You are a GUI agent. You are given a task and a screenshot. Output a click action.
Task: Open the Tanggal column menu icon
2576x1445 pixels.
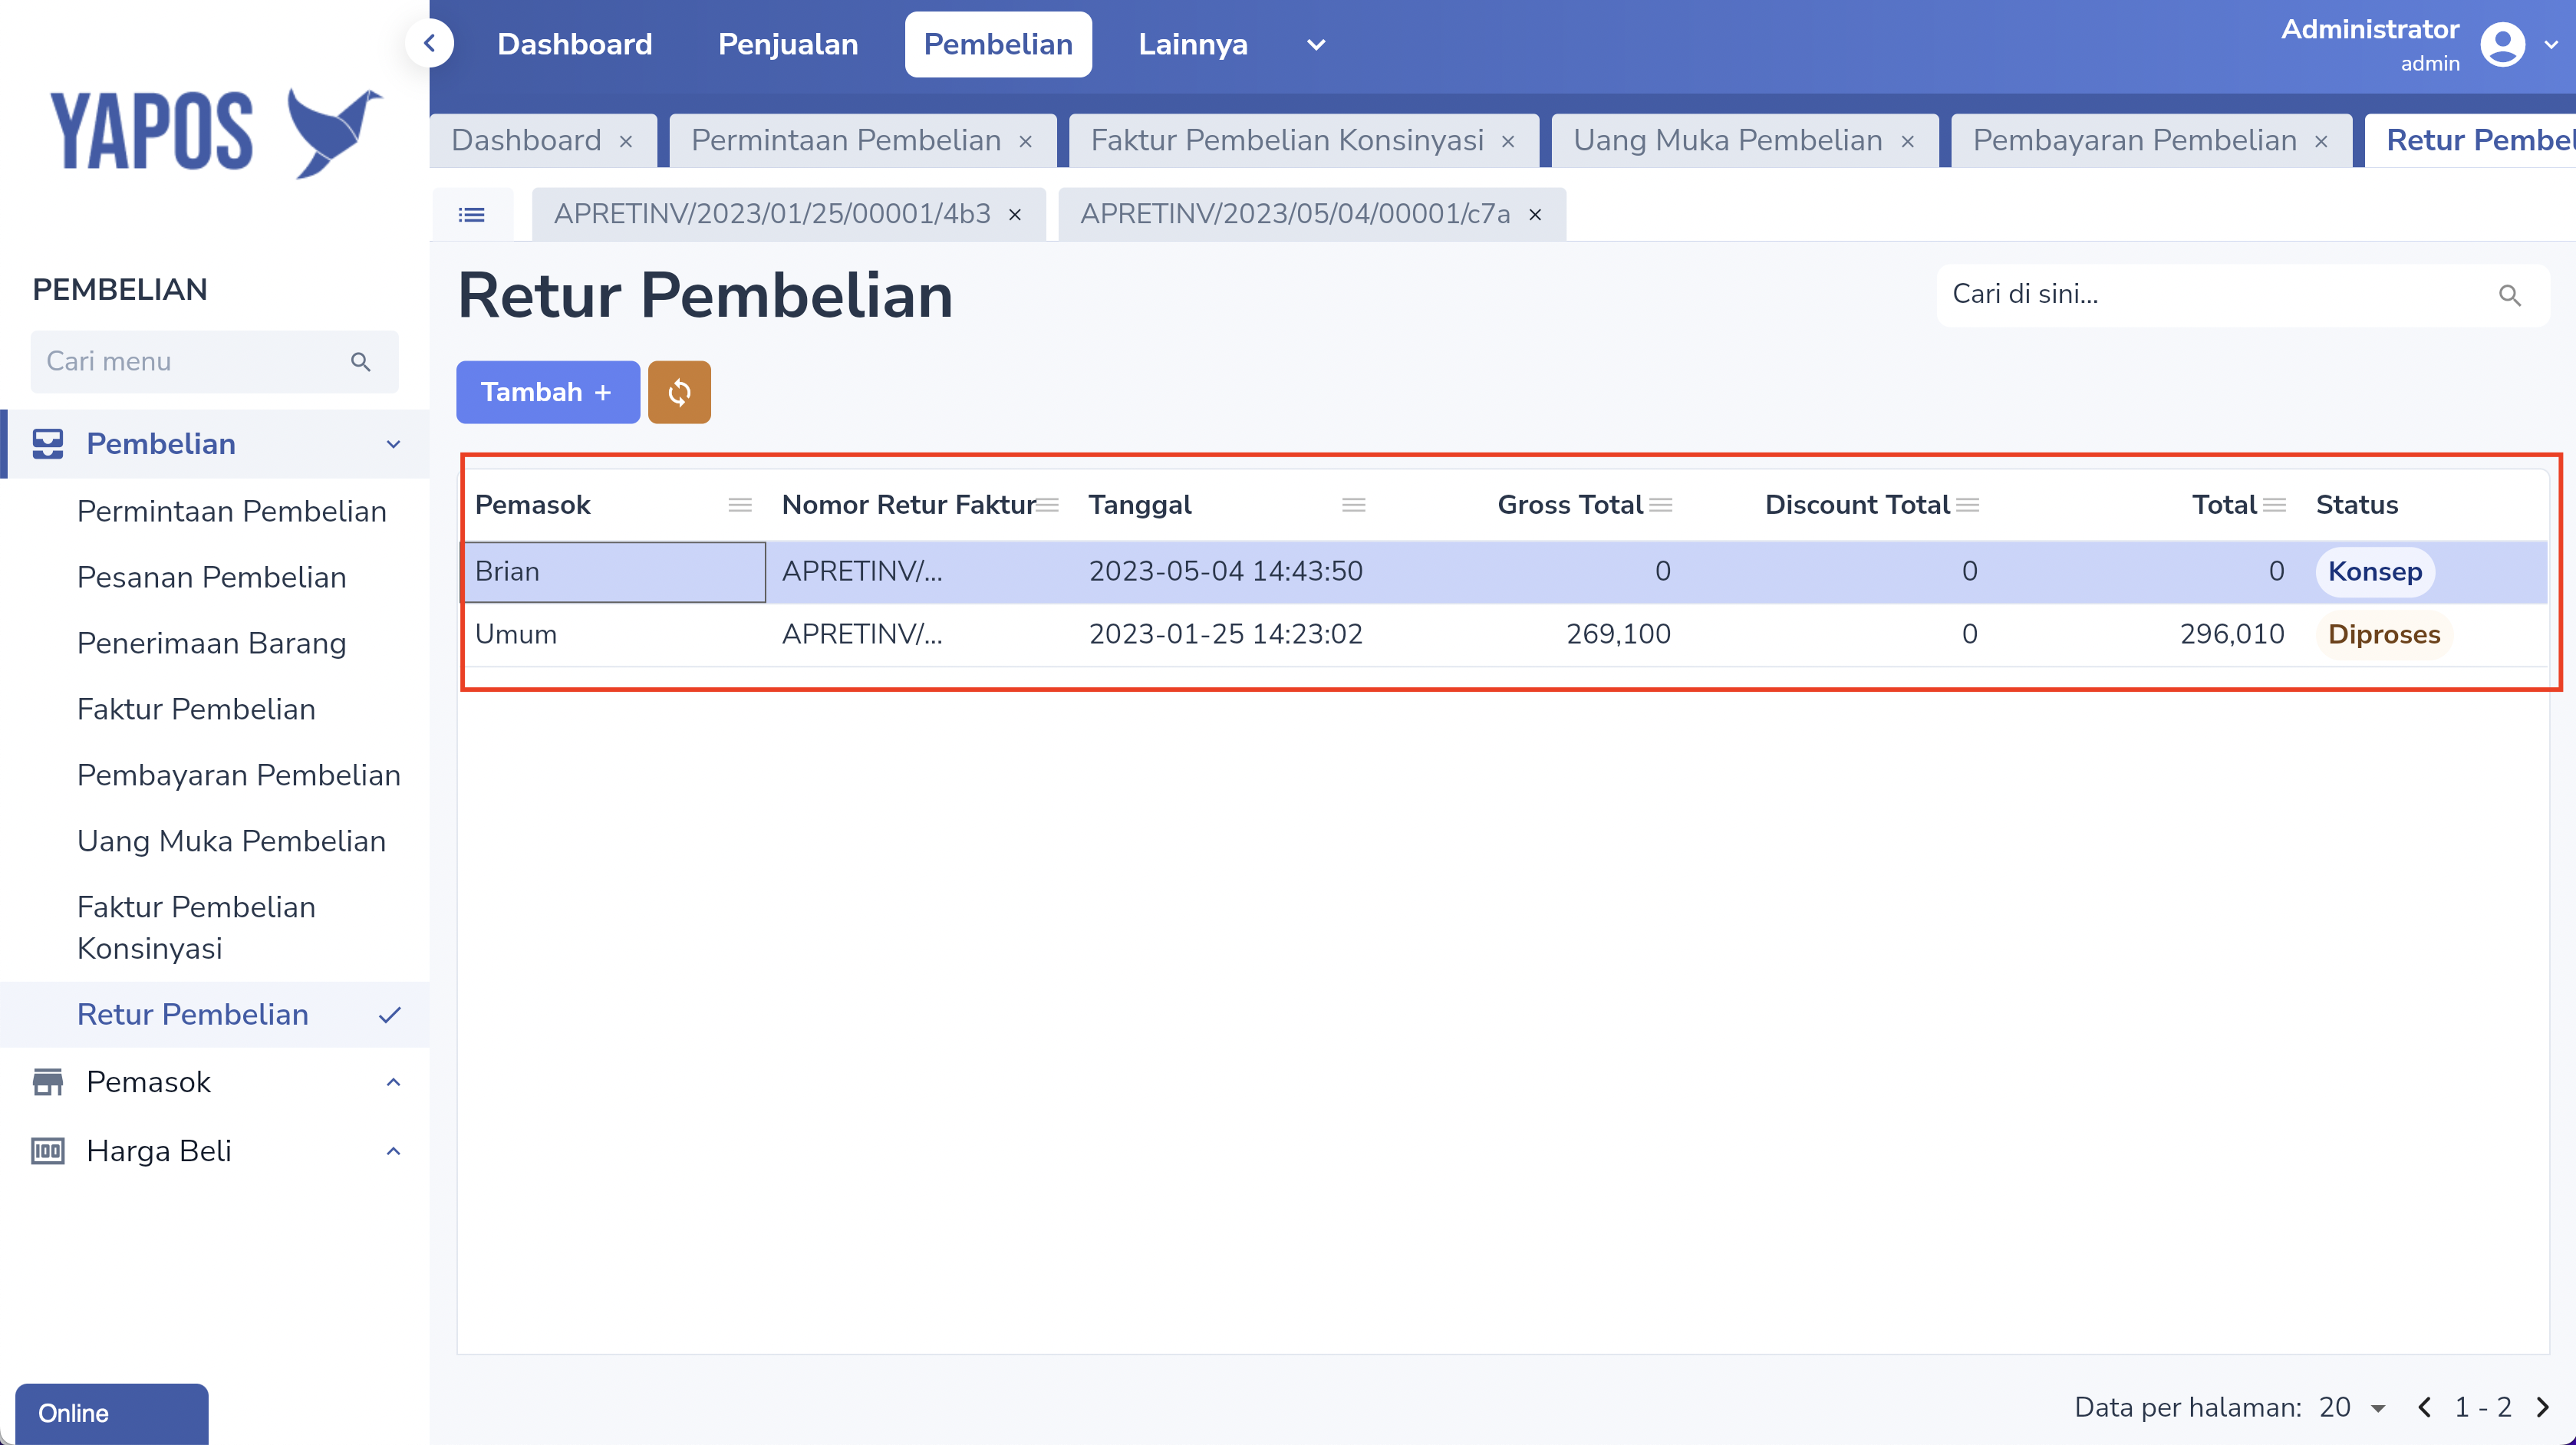click(x=1354, y=505)
